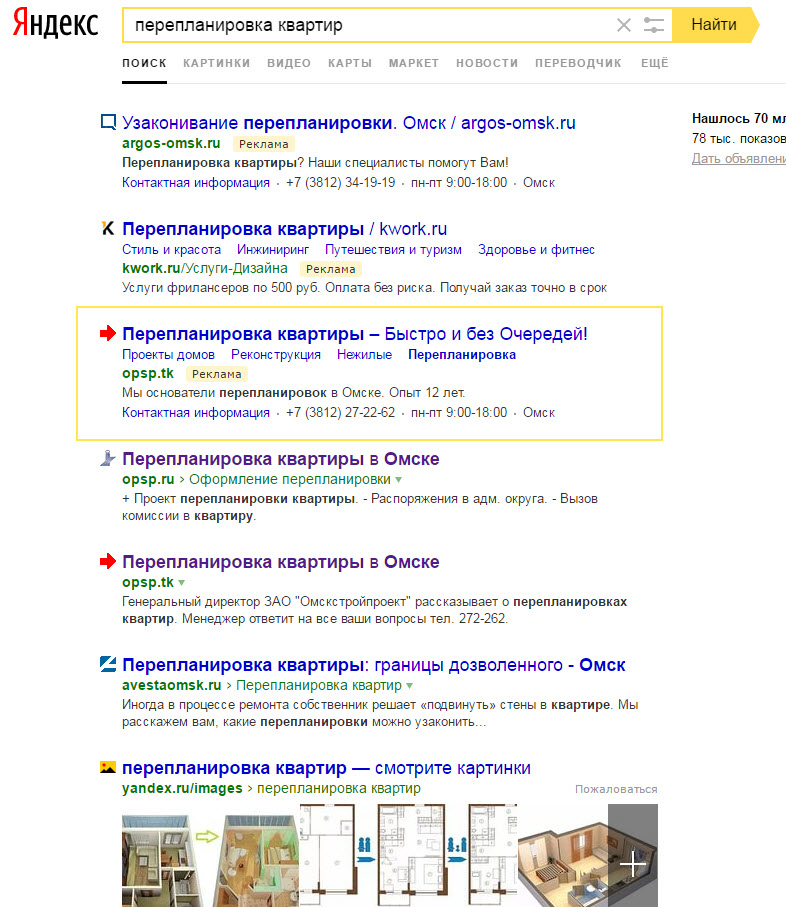This screenshot has height=907, width=786.
Task: Click the opsp.ru favicon icon
Action: [x=108, y=458]
